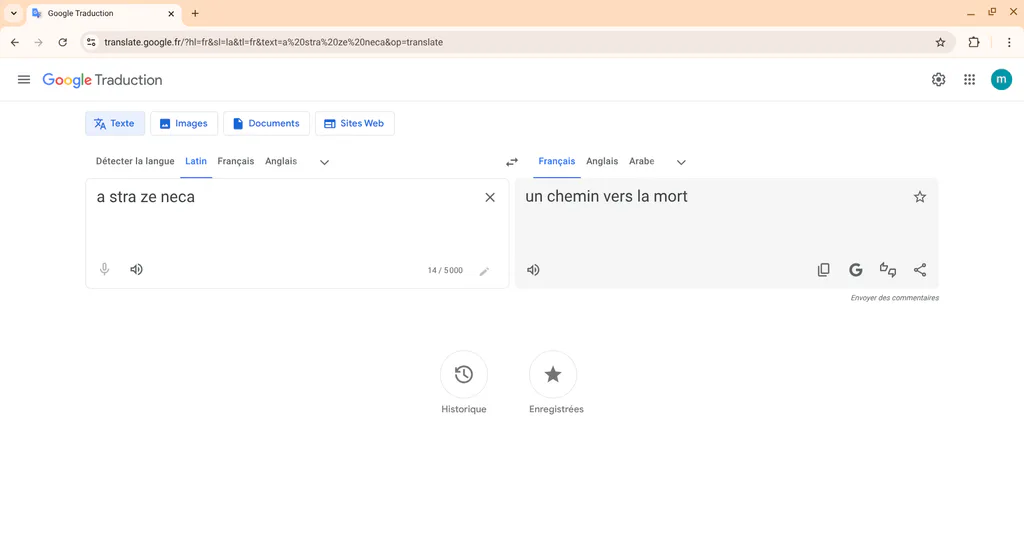Switch to the Images tab
Screen dimensions: 1024x544
pos(184,123)
